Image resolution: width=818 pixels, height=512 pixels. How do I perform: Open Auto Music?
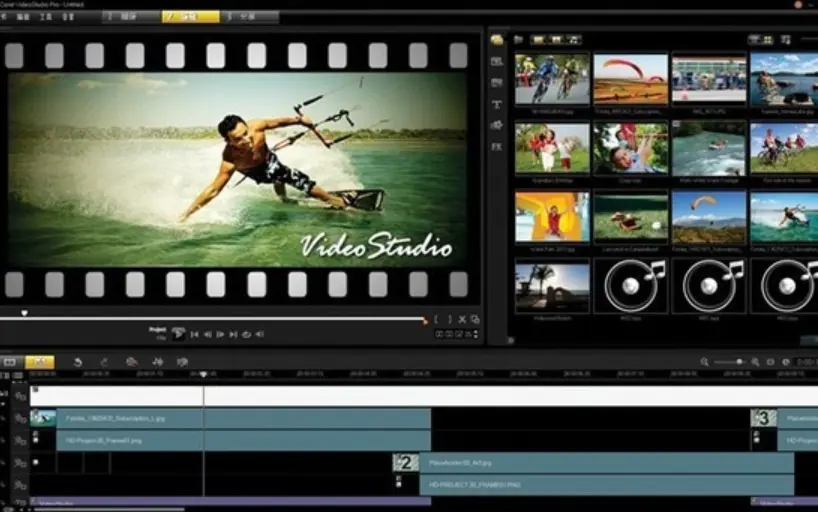[x=182, y=362]
